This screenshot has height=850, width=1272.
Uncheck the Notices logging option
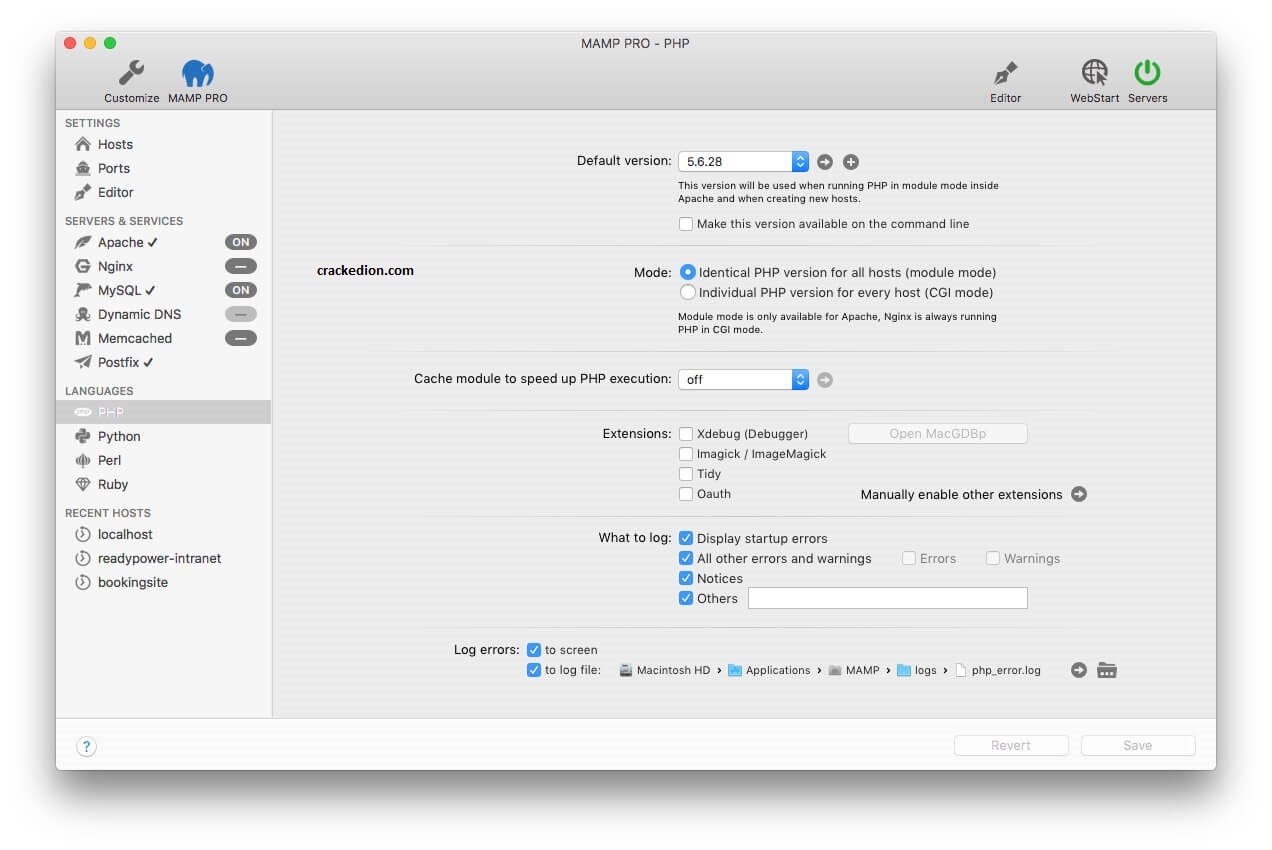tap(686, 578)
